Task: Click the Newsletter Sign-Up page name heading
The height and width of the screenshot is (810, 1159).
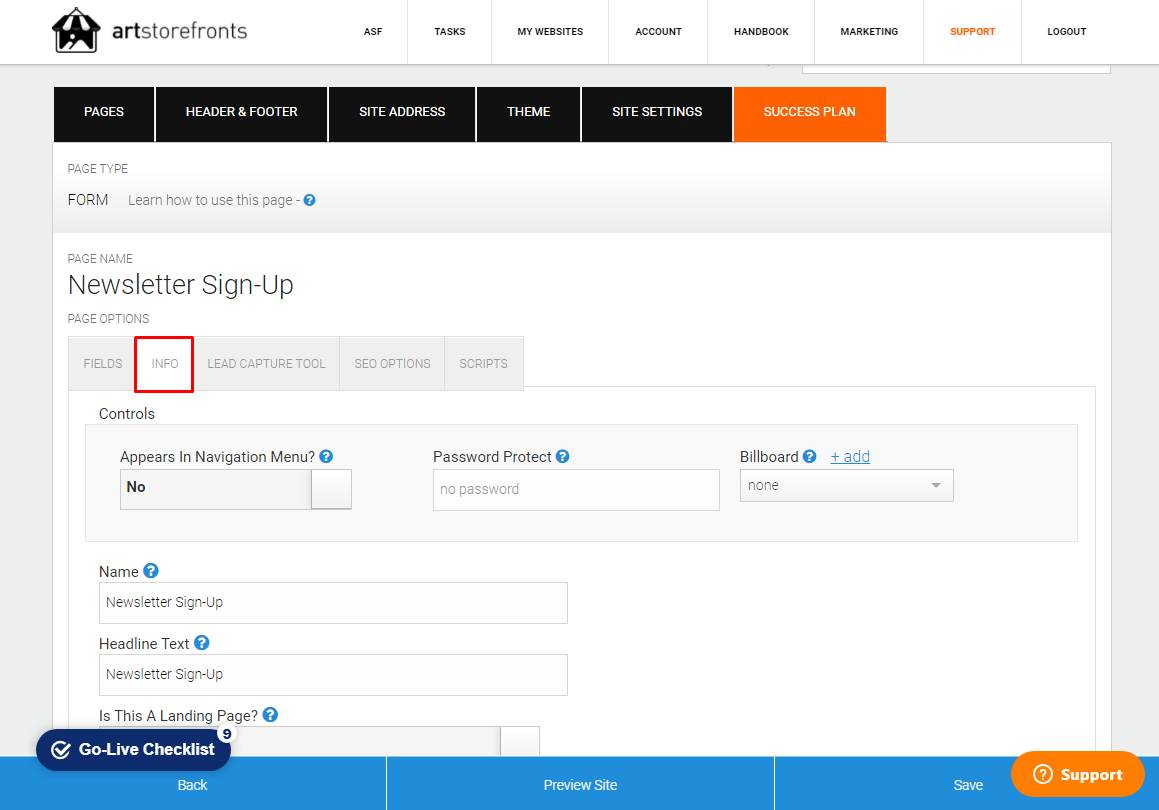Action: click(x=180, y=285)
